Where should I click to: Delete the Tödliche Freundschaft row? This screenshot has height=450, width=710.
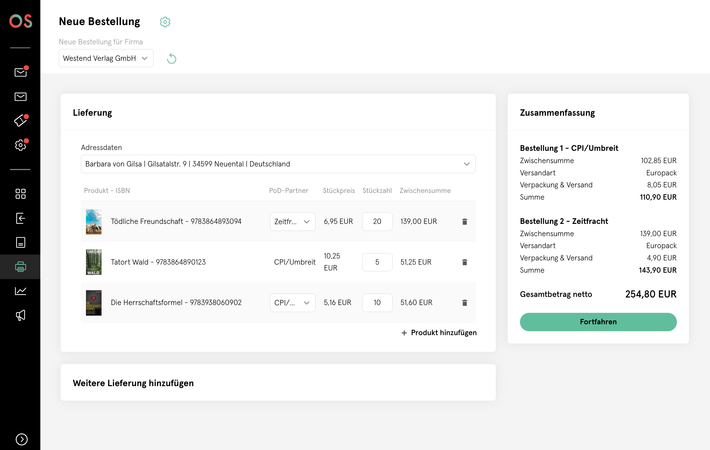click(465, 222)
